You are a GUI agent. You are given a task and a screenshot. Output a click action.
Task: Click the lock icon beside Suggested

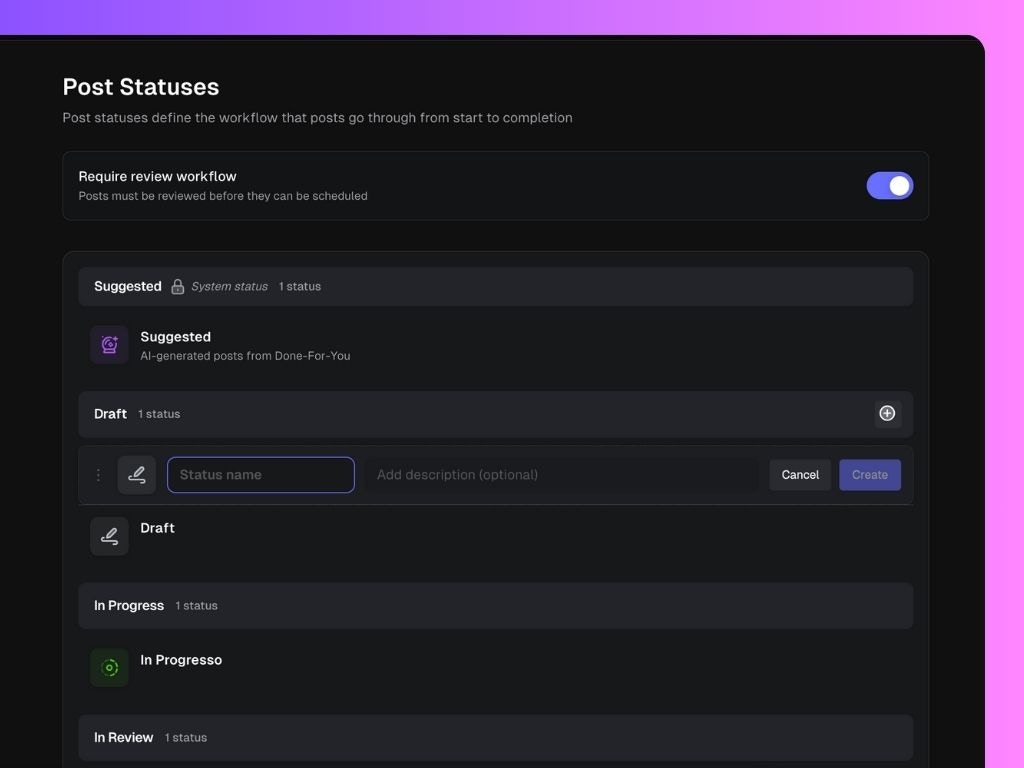click(x=177, y=287)
